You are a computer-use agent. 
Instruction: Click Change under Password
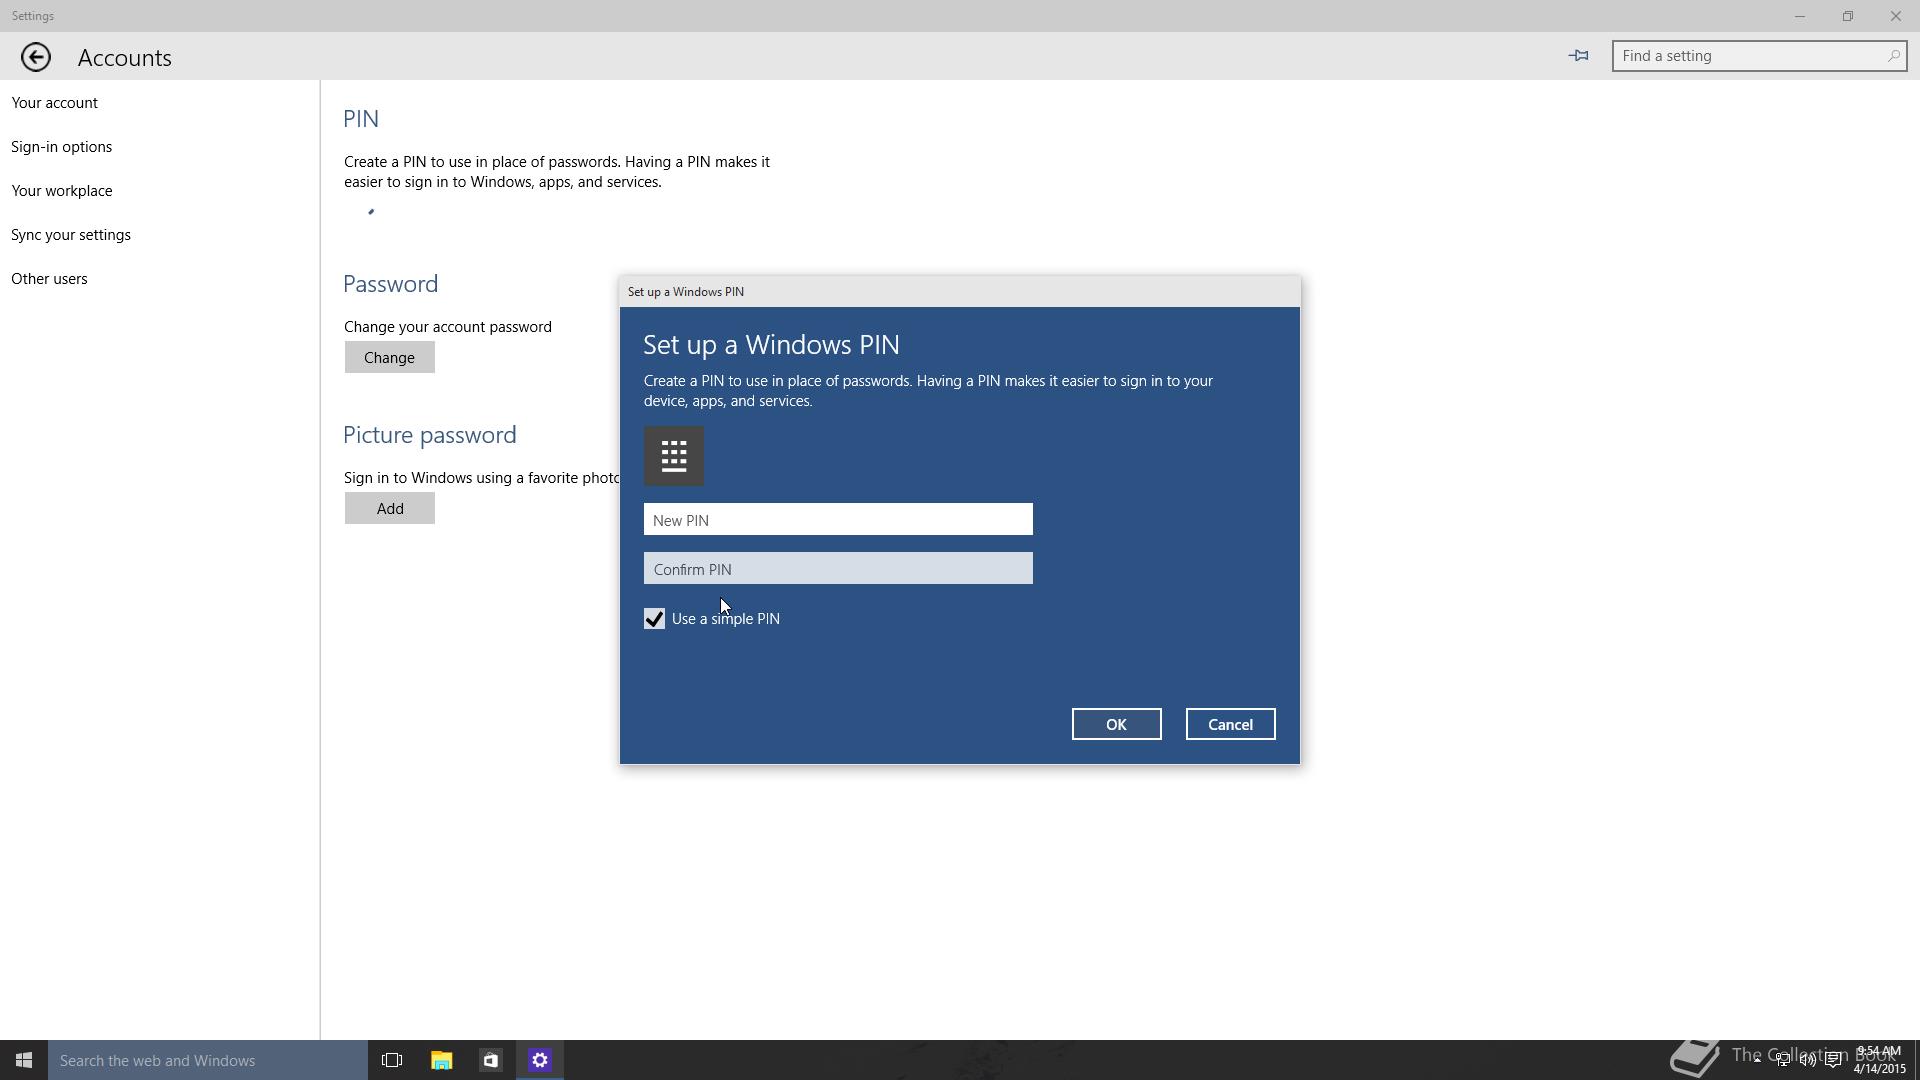coord(389,357)
